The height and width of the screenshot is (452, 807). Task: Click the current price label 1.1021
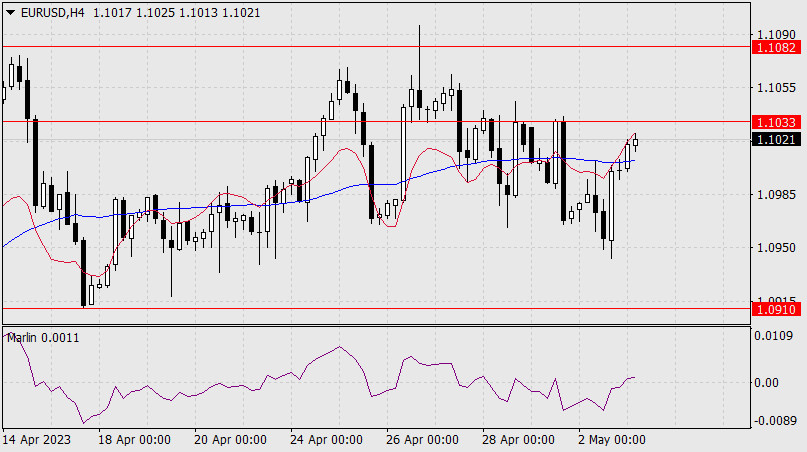click(776, 140)
